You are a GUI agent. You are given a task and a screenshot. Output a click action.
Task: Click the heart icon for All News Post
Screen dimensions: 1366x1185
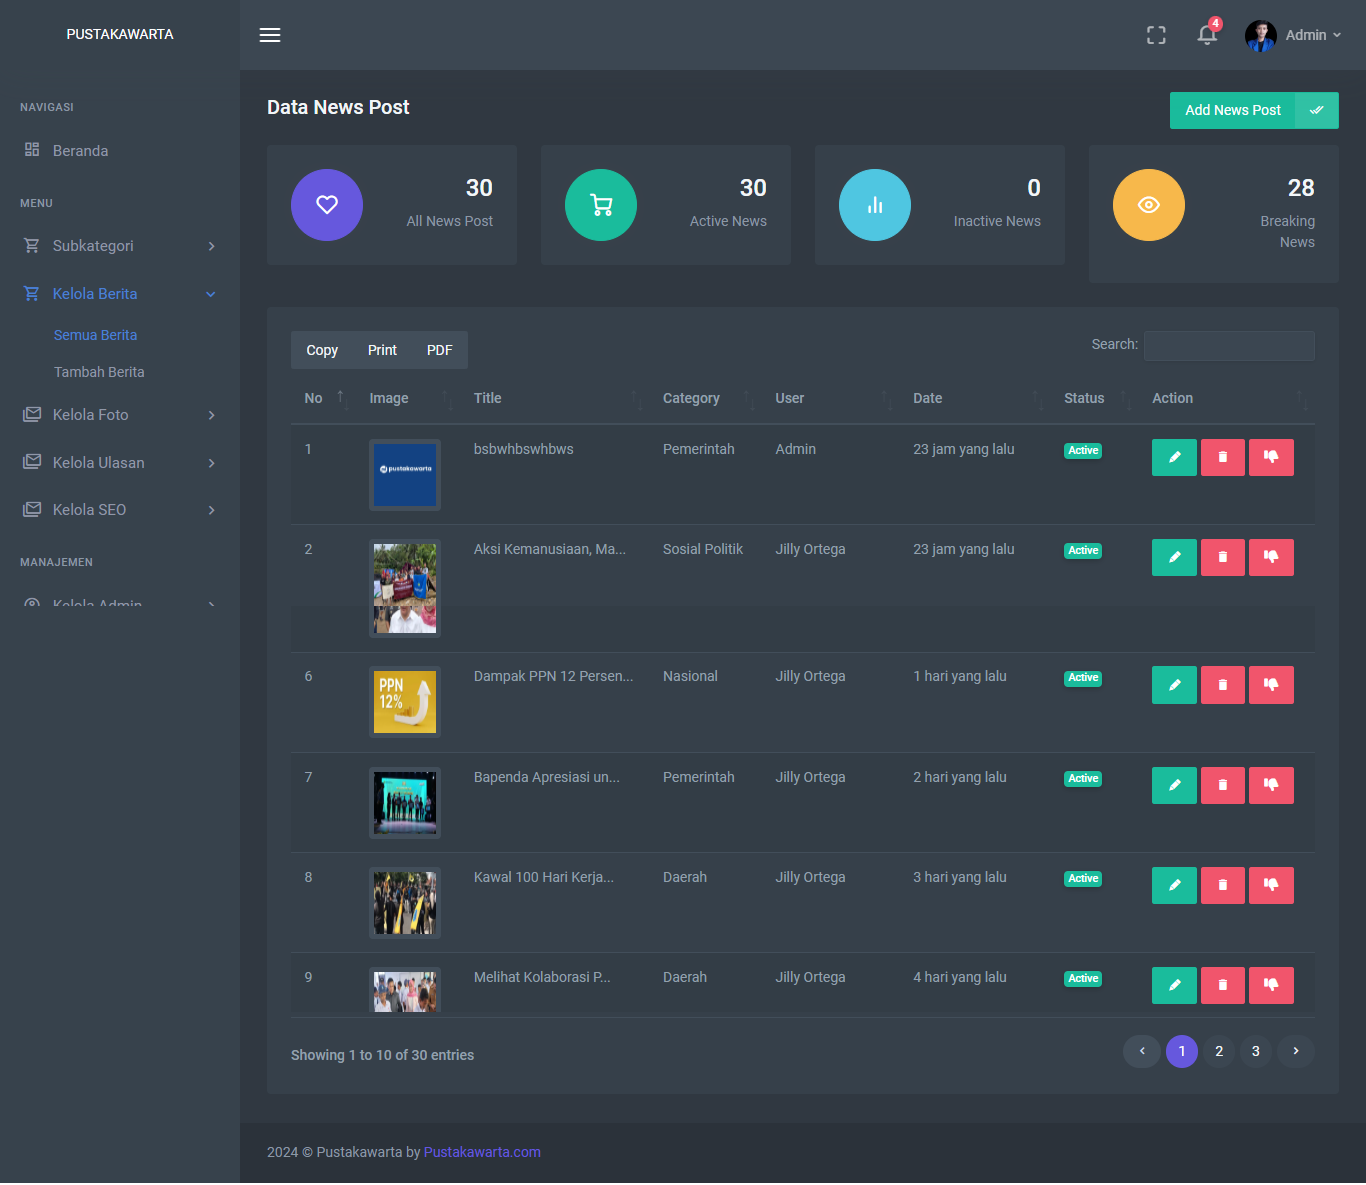click(x=327, y=205)
